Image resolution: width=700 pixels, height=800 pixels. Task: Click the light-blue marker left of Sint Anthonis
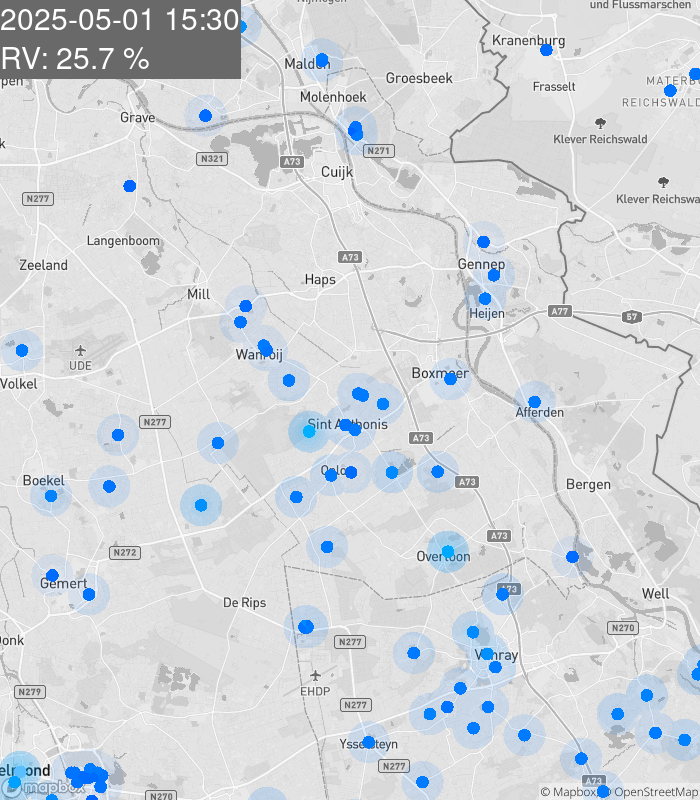point(309,431)
